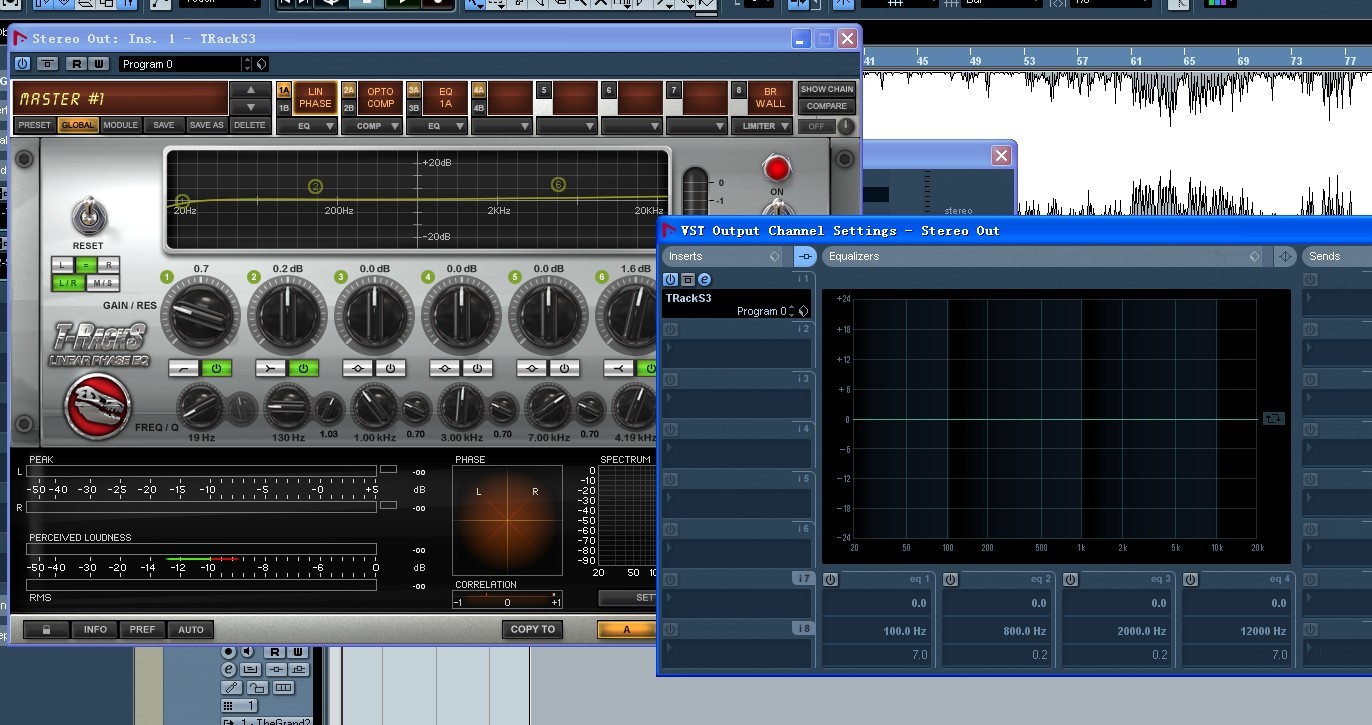The height and width of the screenshot is (725, 1372).
Task: Click the SAVE AS button
Action: coord(207,125)
